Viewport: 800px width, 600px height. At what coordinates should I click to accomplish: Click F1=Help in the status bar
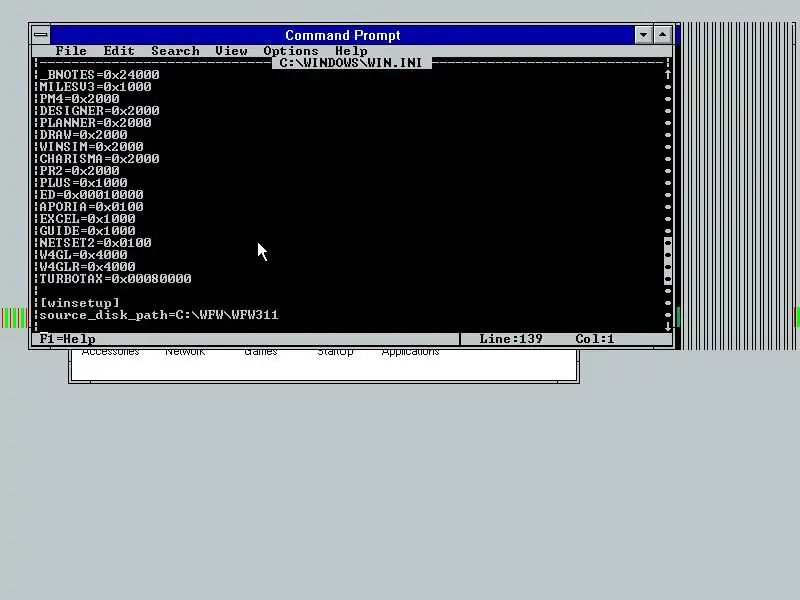click(67, 339)
